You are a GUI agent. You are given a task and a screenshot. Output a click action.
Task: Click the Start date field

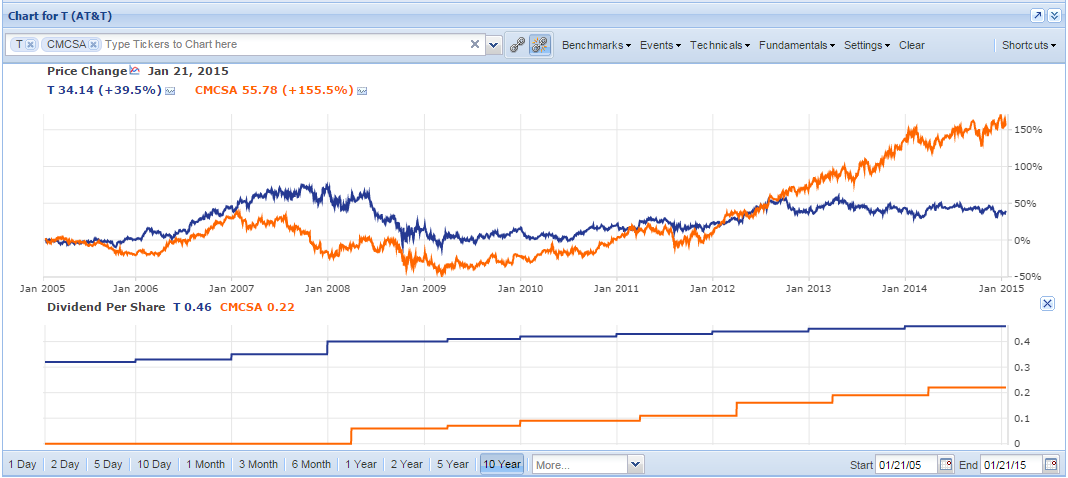pos(906,465)
